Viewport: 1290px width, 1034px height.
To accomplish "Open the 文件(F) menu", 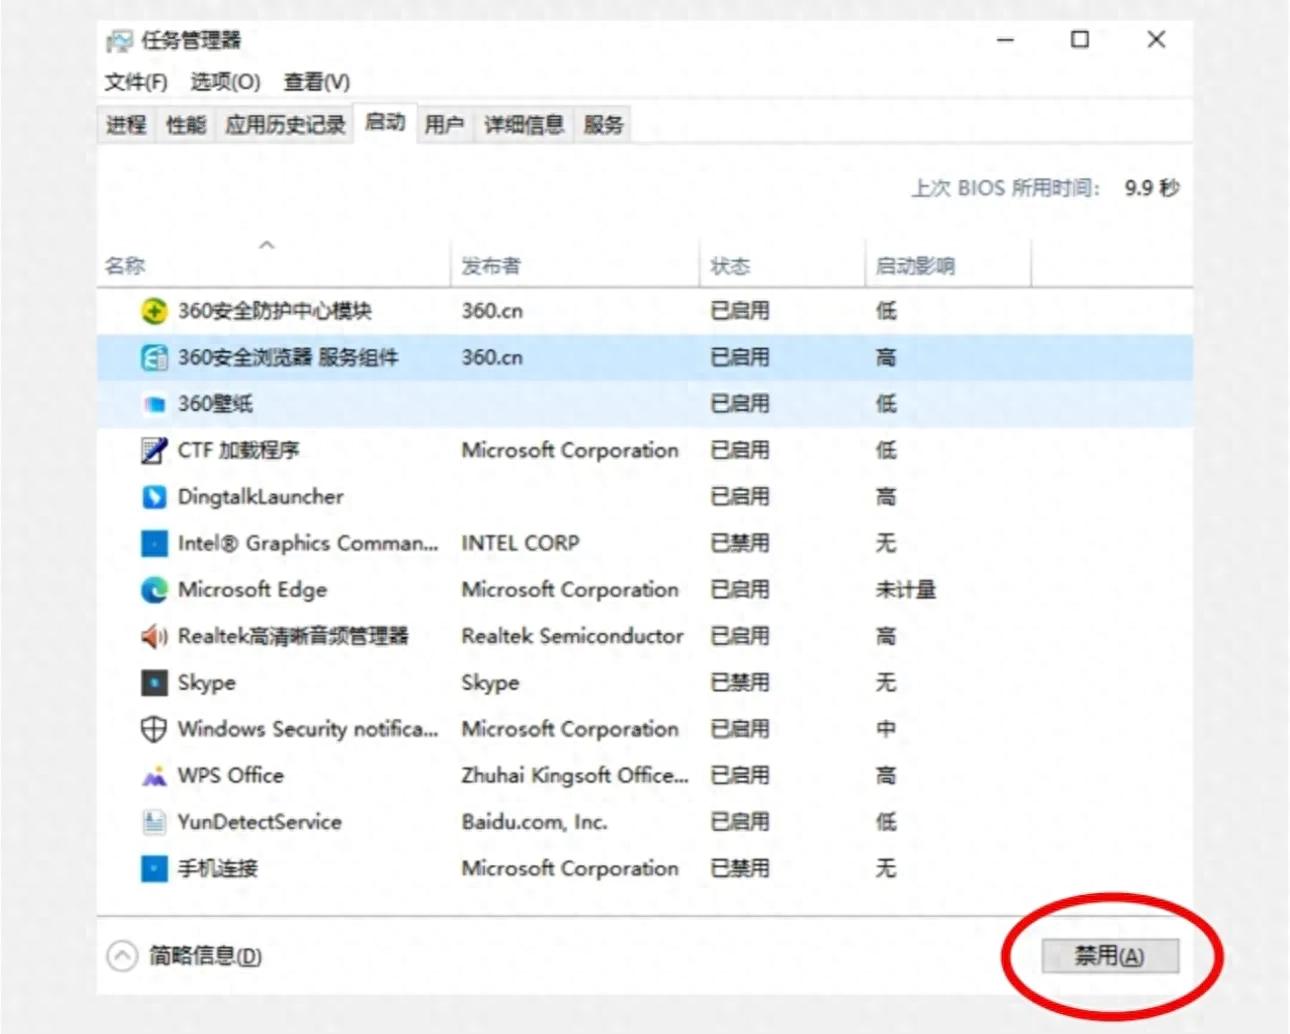I will coord(136,82).
